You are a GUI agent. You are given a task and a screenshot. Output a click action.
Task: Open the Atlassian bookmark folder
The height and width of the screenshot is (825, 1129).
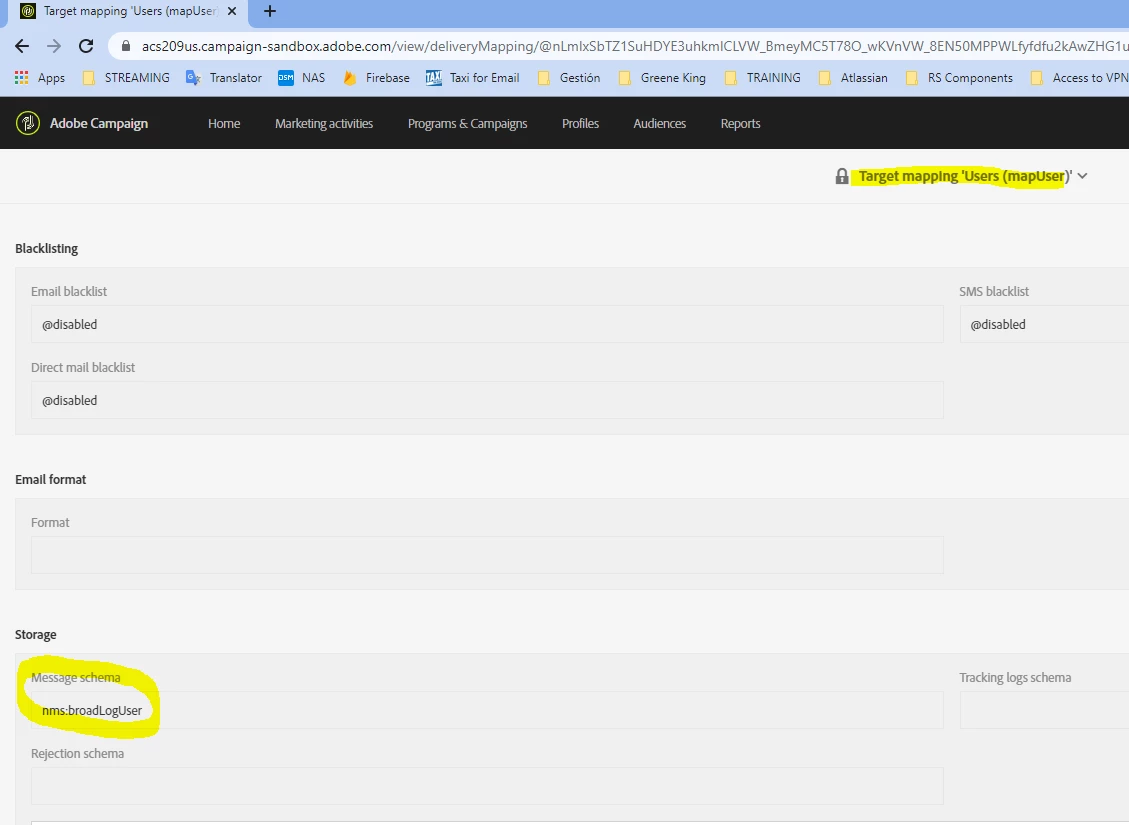click(853, 78)
